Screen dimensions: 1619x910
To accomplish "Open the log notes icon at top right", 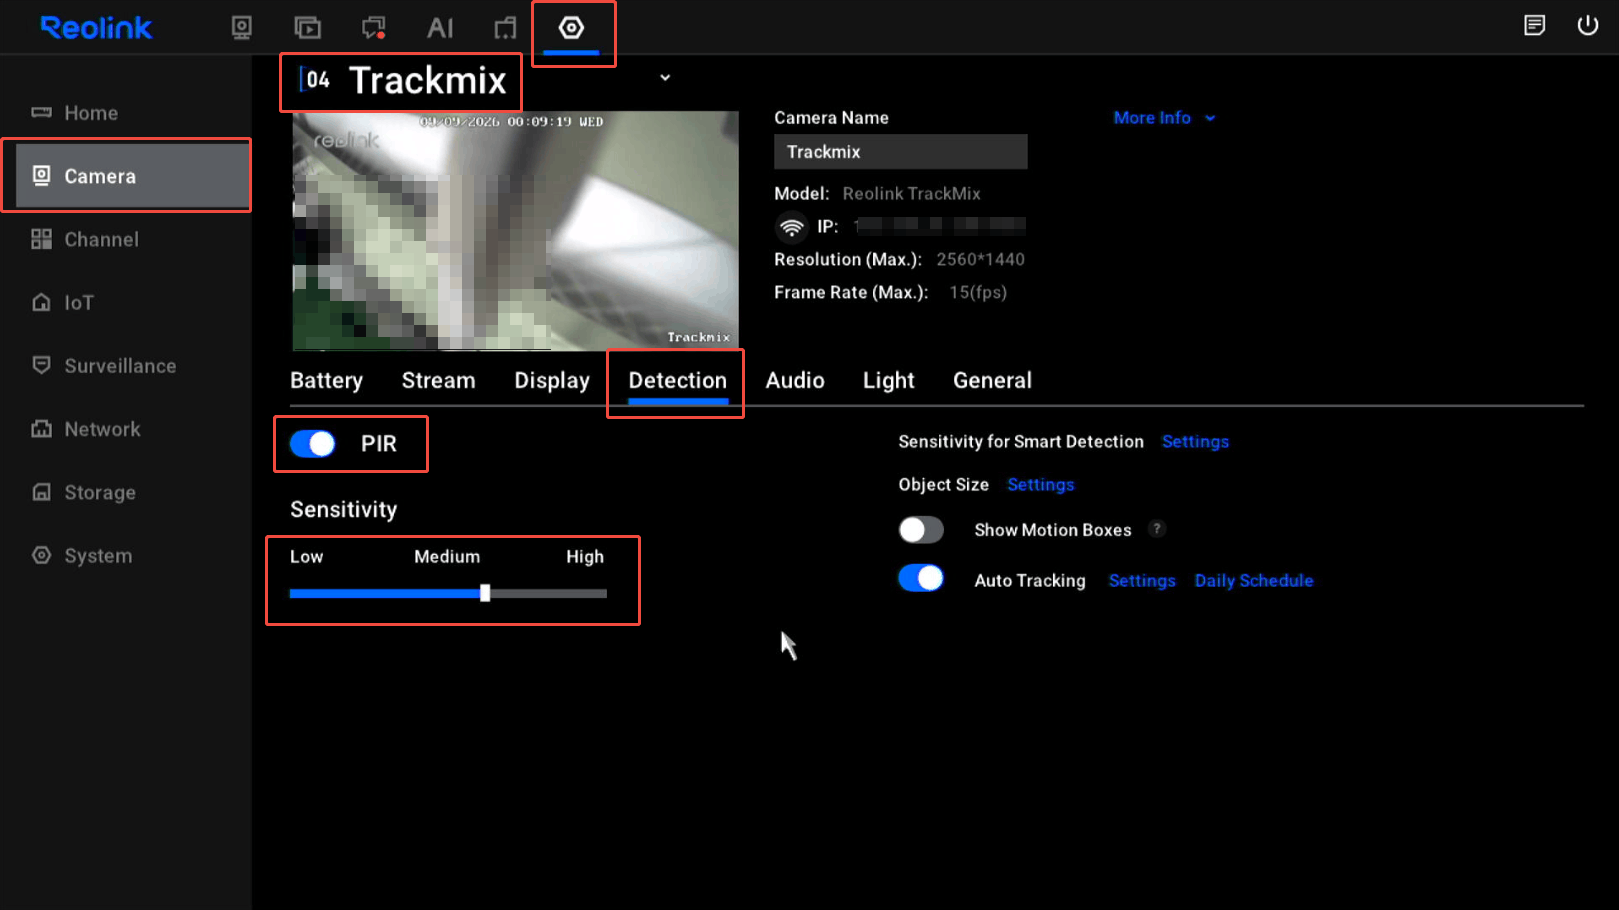I will tap(1534, 25).
